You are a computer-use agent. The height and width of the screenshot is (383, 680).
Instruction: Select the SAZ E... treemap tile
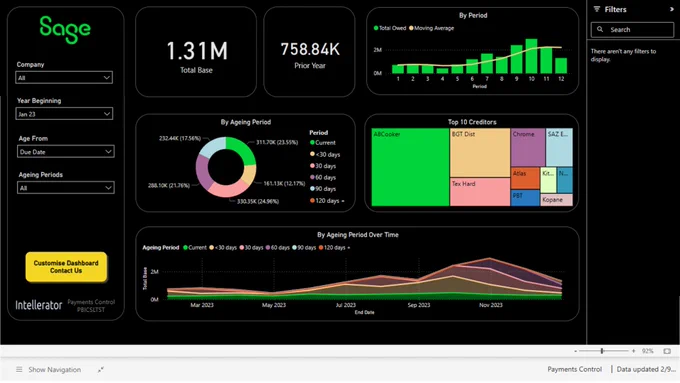pyautogui.click(x=559, y=147)
